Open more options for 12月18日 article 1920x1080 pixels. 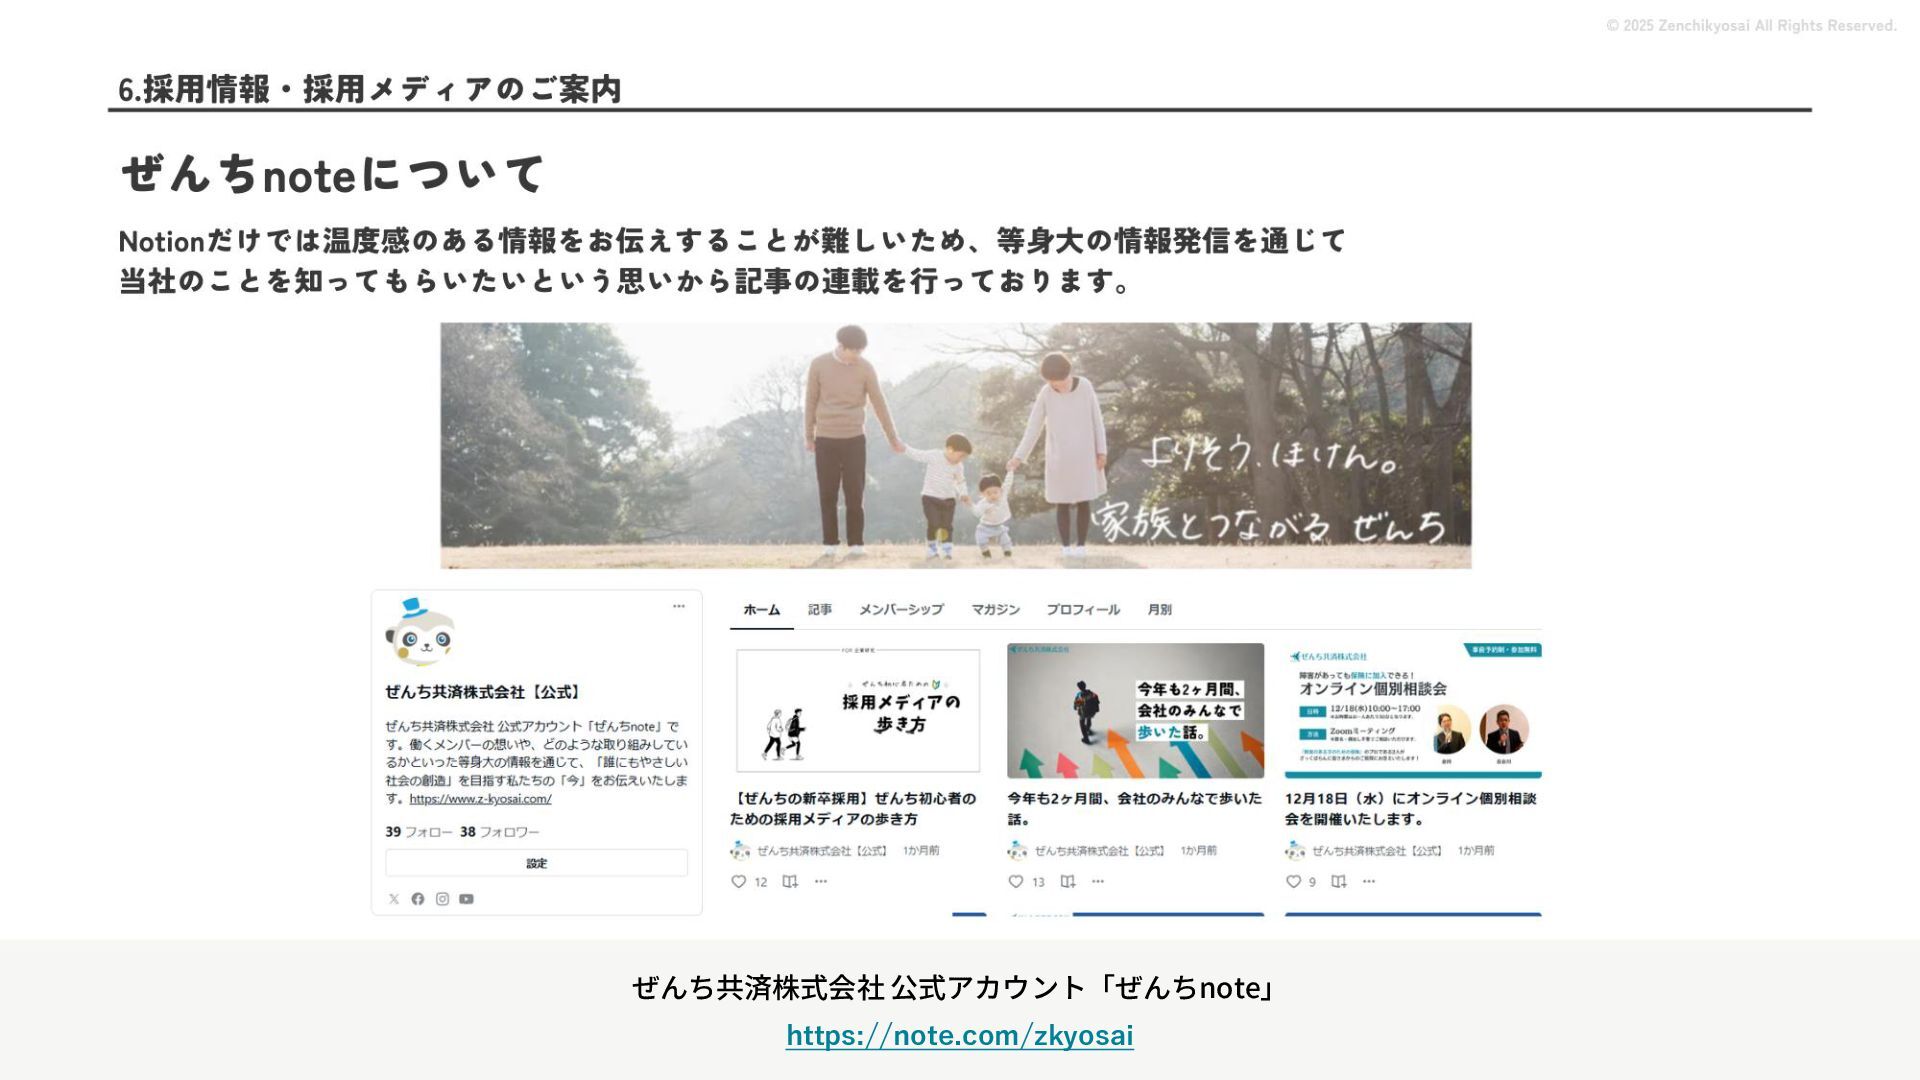point(1369,882)
